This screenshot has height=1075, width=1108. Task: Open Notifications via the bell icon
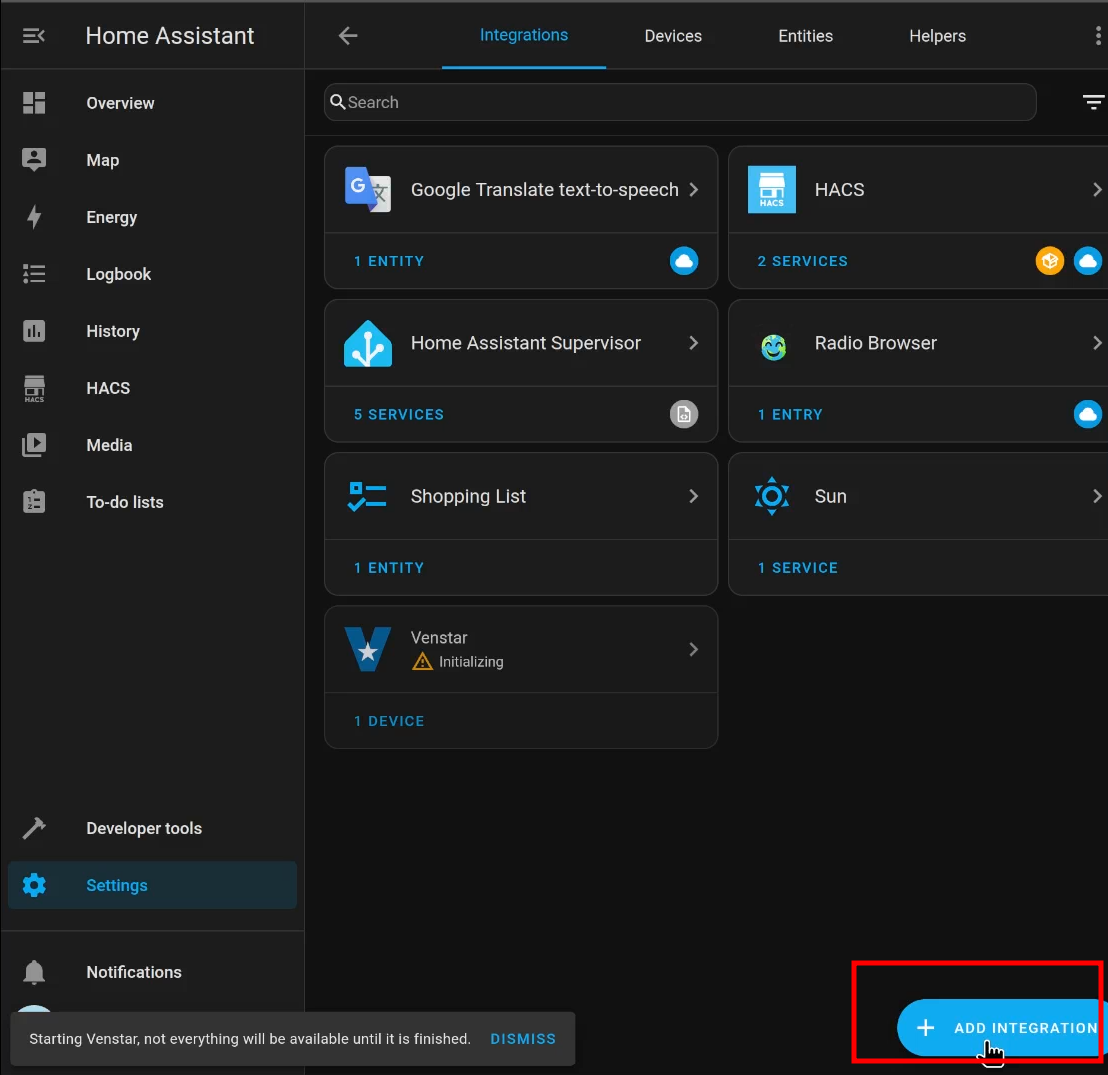34,972
